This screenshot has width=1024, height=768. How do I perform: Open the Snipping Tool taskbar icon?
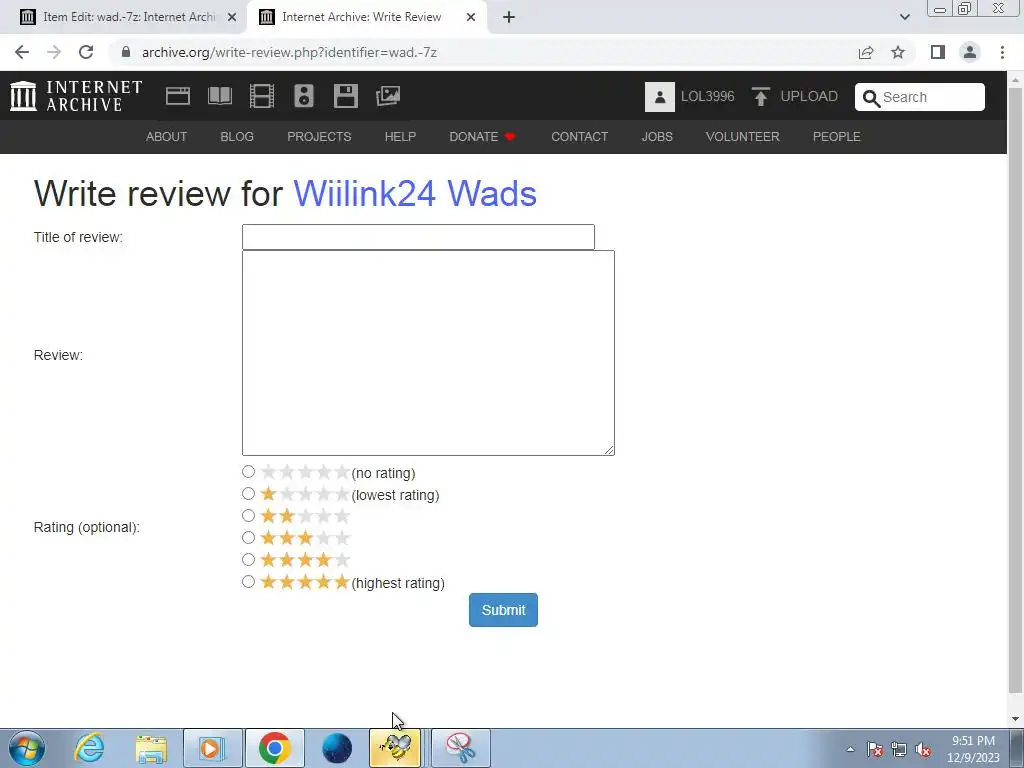460,748
